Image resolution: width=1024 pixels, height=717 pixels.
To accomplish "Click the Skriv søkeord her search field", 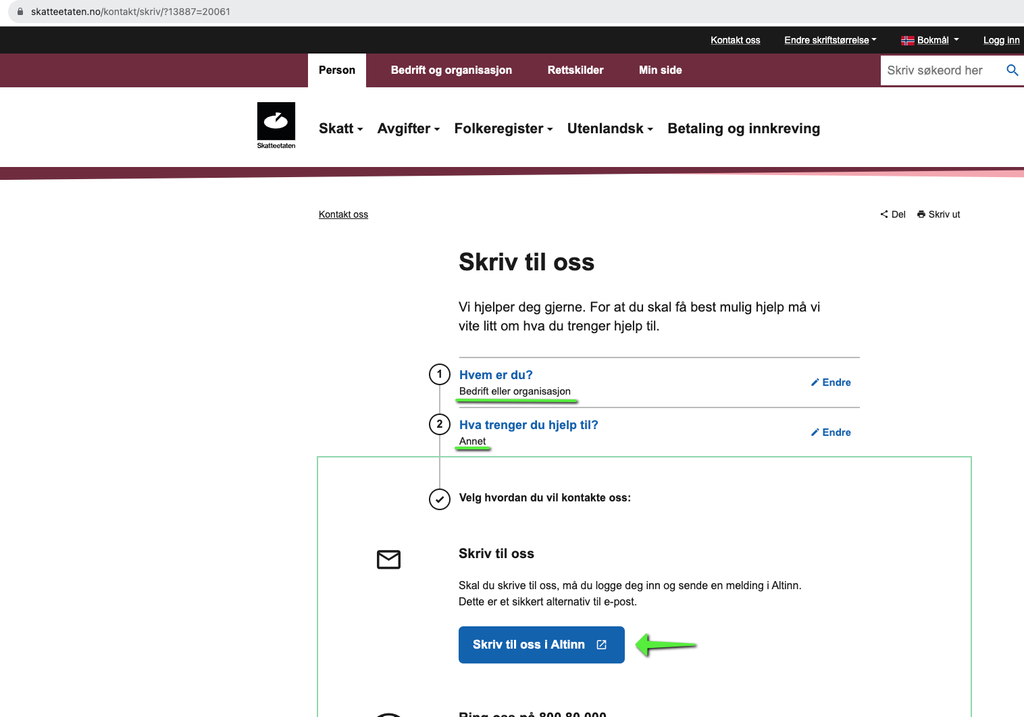I will point(940,70).
